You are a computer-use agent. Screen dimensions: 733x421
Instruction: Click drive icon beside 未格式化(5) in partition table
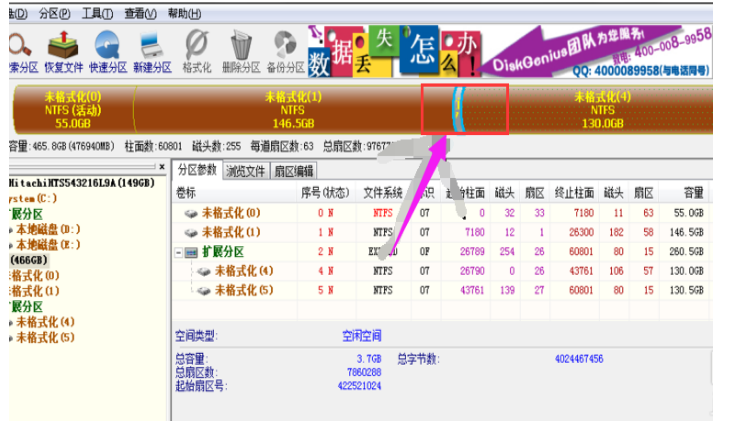click(204, 291)
